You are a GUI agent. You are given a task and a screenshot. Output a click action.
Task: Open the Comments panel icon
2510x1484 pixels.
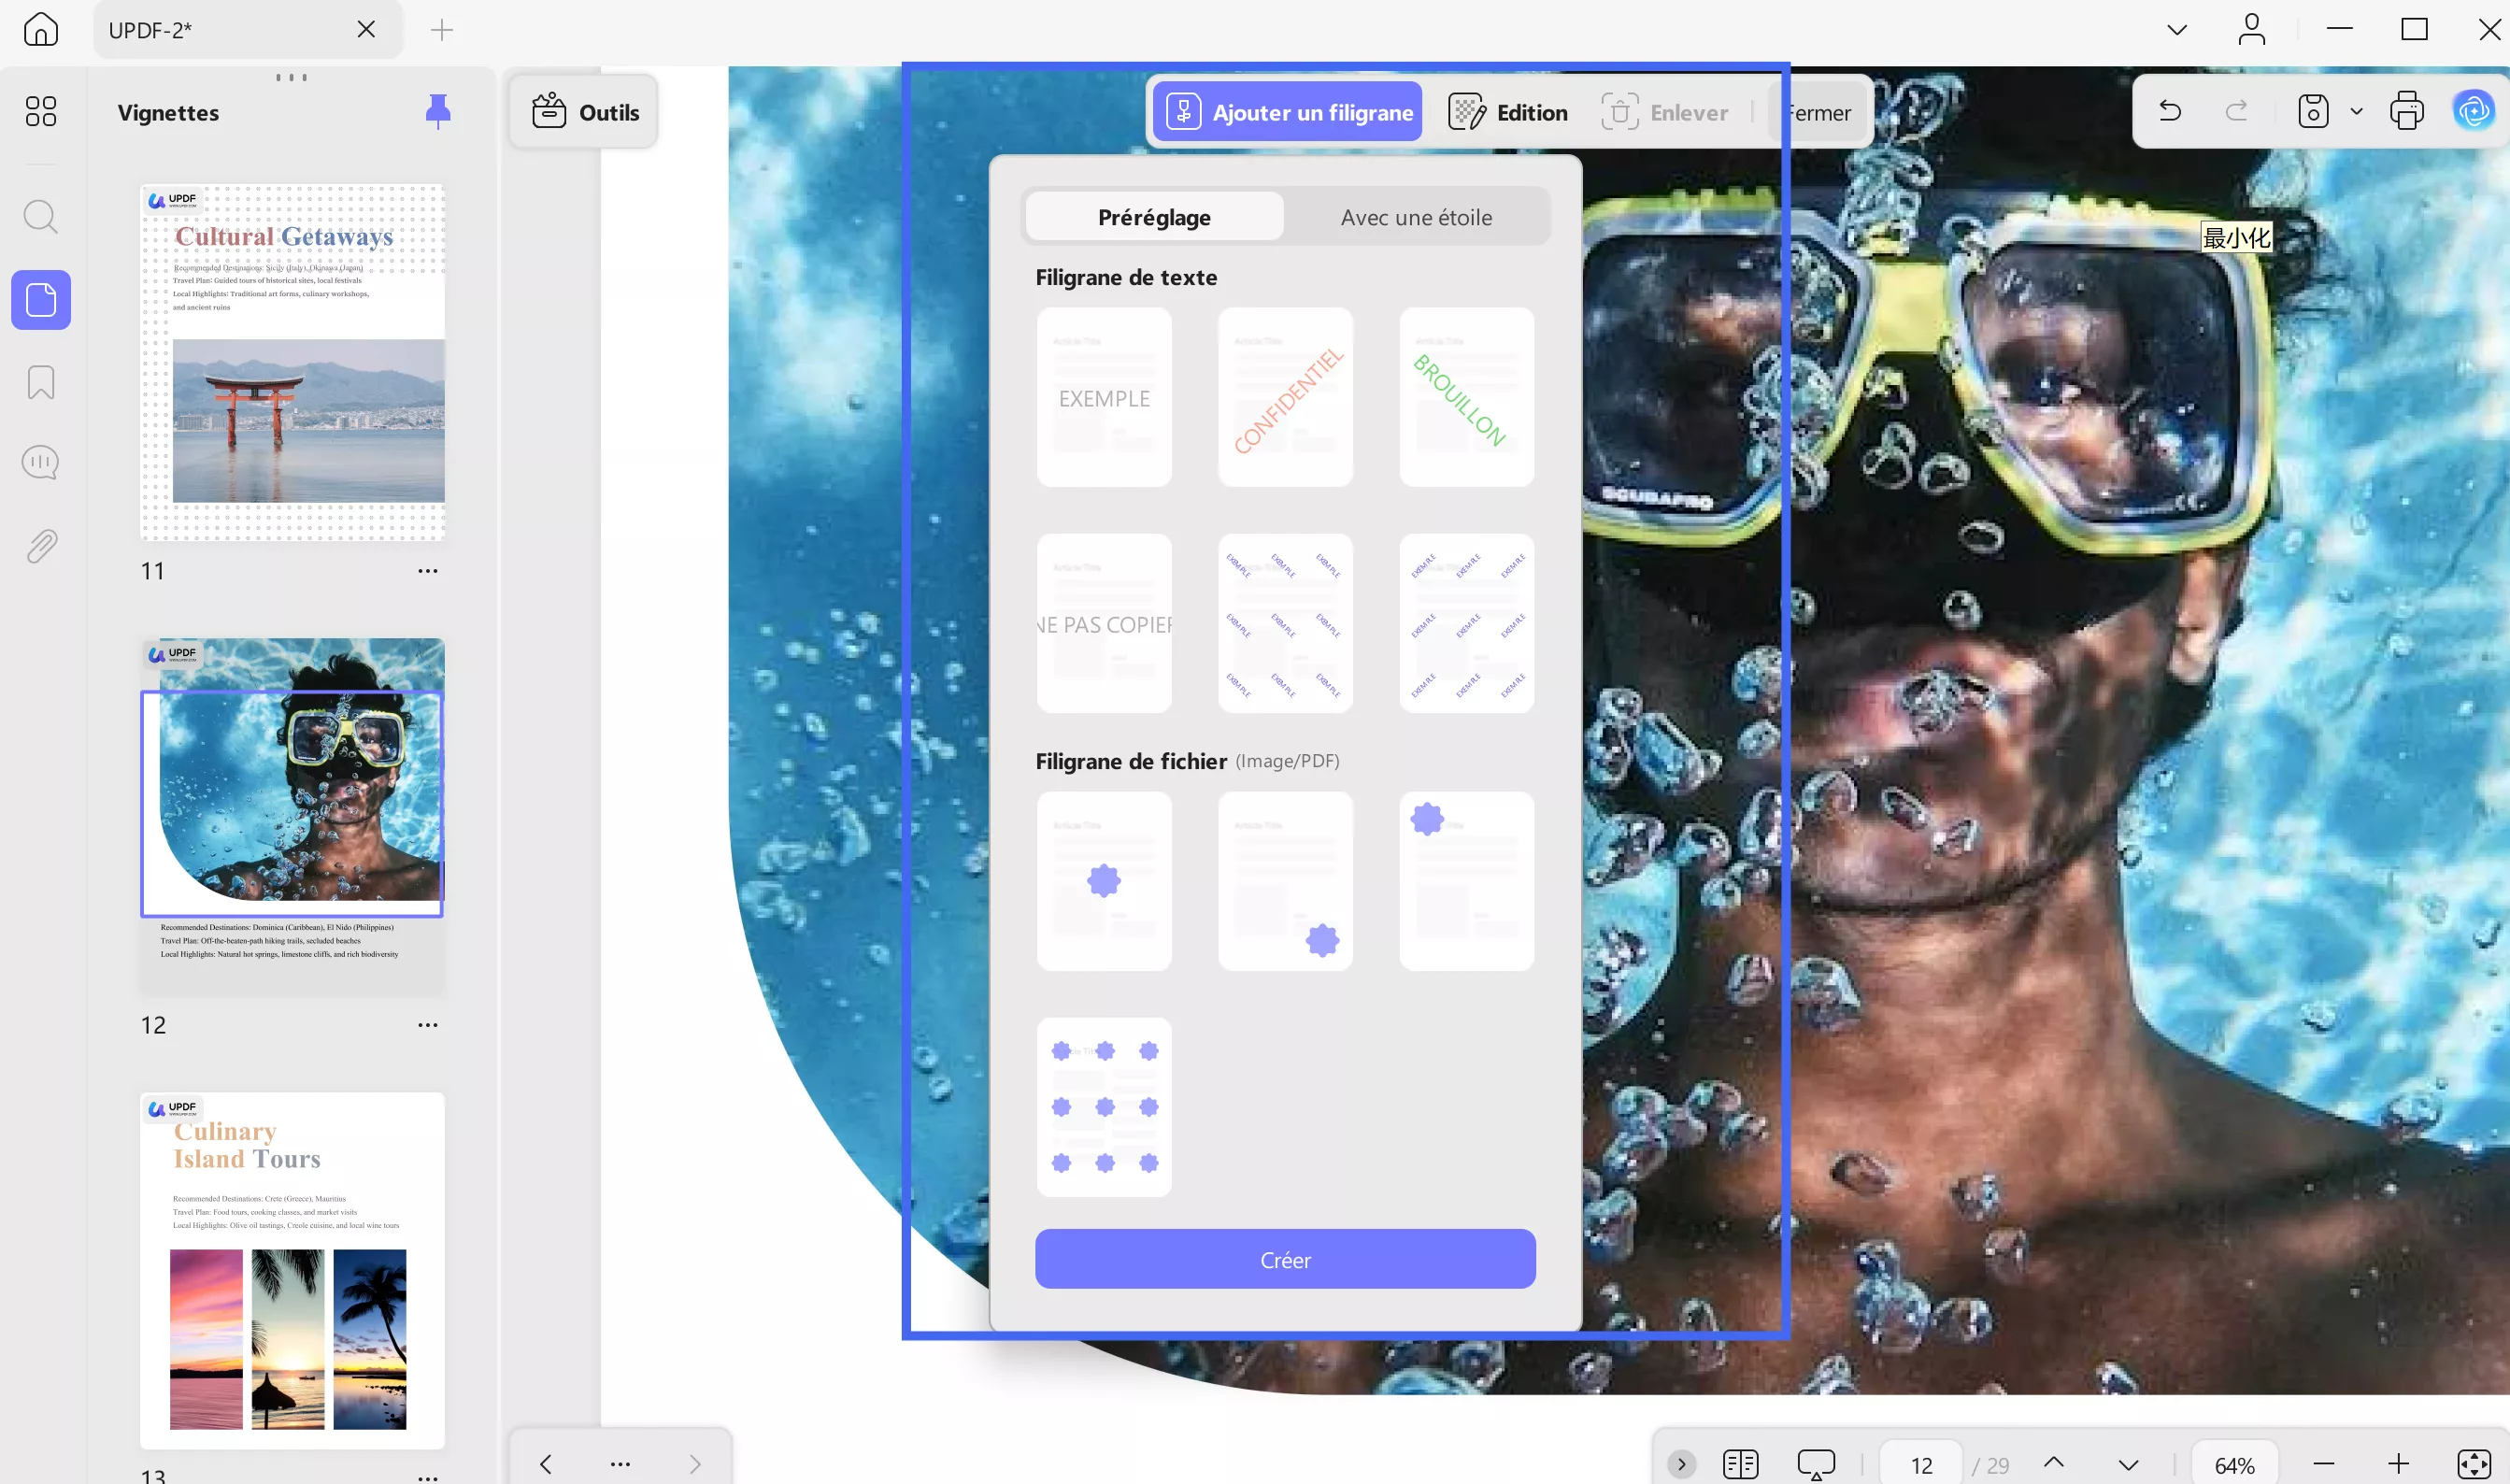(41, 463)
